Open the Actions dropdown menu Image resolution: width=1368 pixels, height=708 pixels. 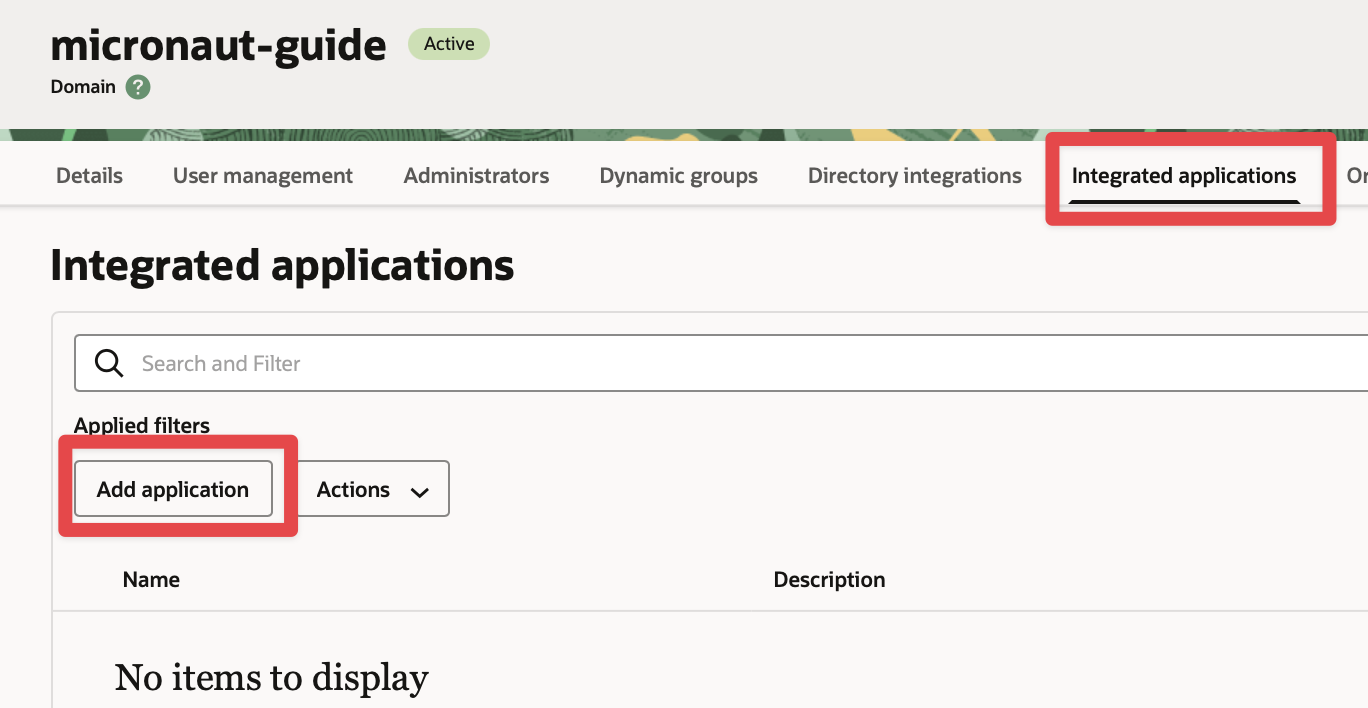click(x=373, y=489)
